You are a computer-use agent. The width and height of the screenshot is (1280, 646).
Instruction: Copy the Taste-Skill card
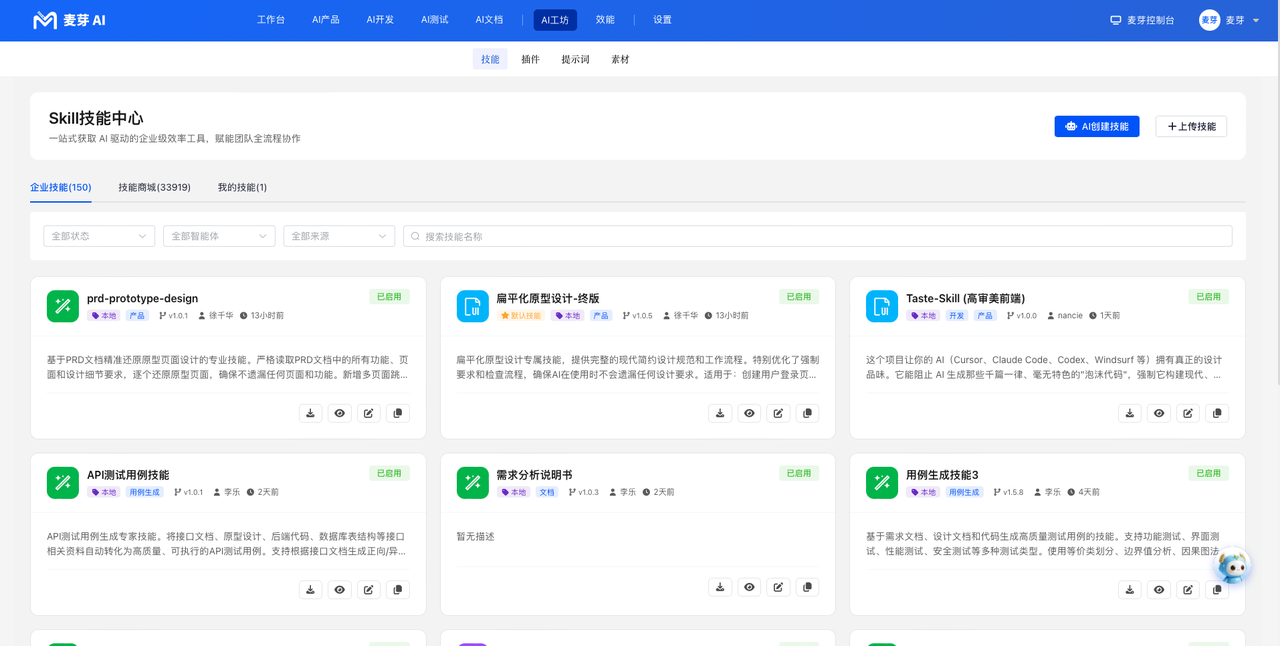[1217, 413]
